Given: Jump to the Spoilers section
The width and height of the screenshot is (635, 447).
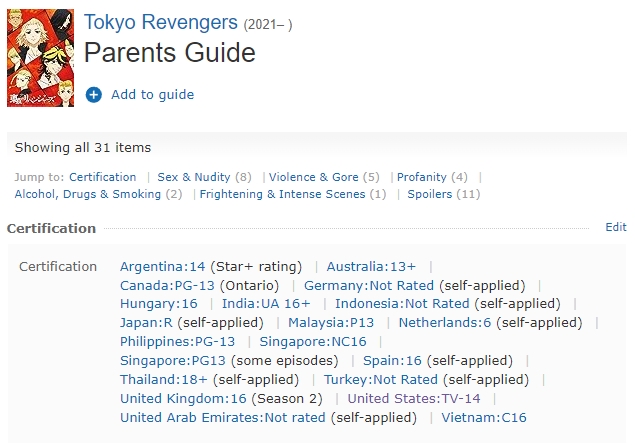Looking at the screenshot, I should pyautogui.click(x=430, y=194).
